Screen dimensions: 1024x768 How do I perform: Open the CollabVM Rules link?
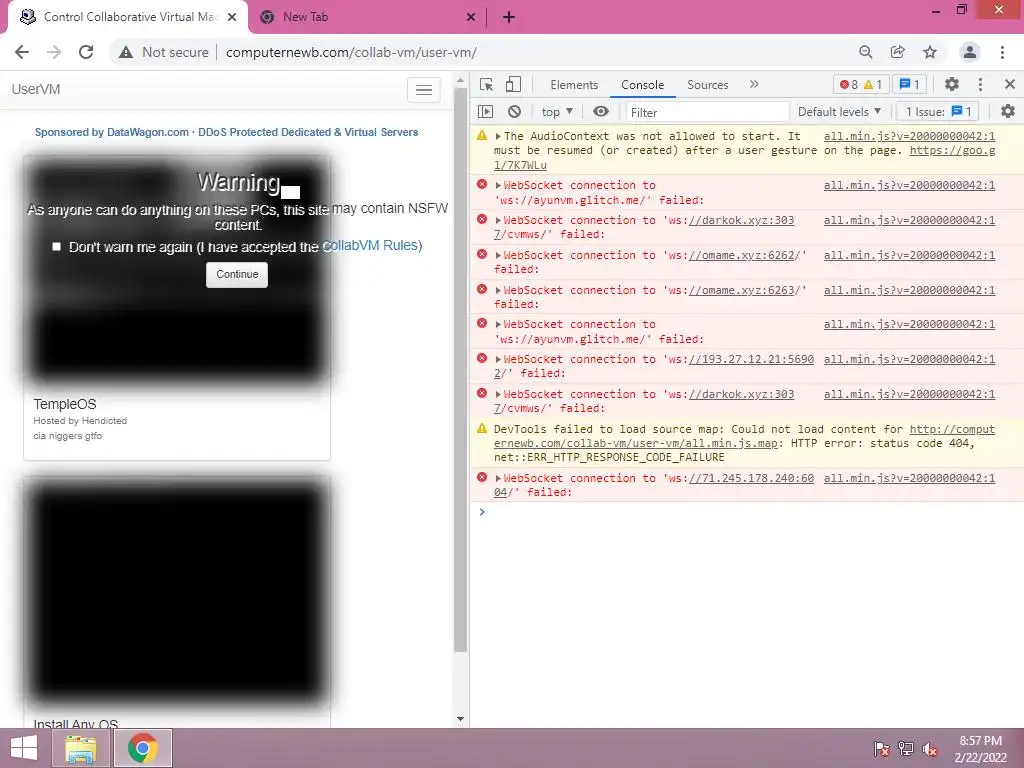pyautogui.click(x=370, y=246)
